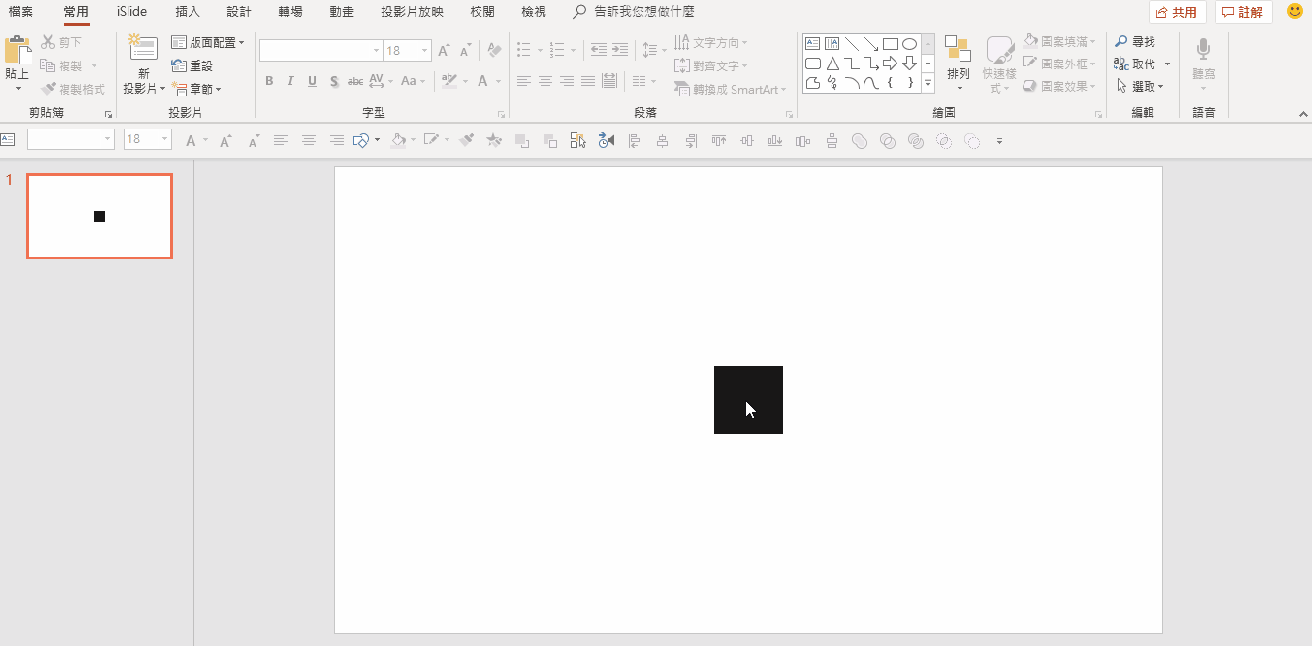
Task: Click the 聽寫 (Dictate) microphone icon
Action: point(1203,49)
